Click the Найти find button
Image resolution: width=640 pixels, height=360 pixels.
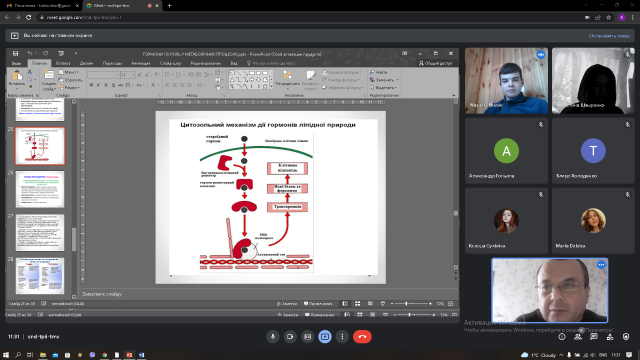click(x=378, y=72)
